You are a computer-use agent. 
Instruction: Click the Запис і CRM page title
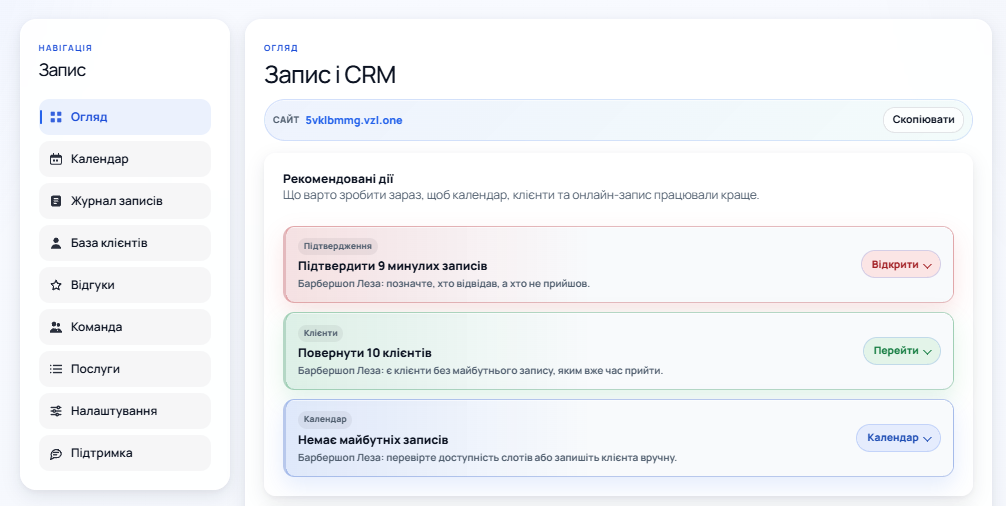pyautogui.click(x=330, y=75)
